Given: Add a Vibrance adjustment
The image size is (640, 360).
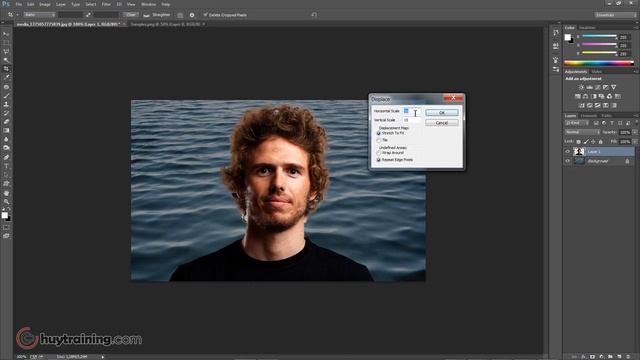Looking at the screenshot, I should click(613, 87).
